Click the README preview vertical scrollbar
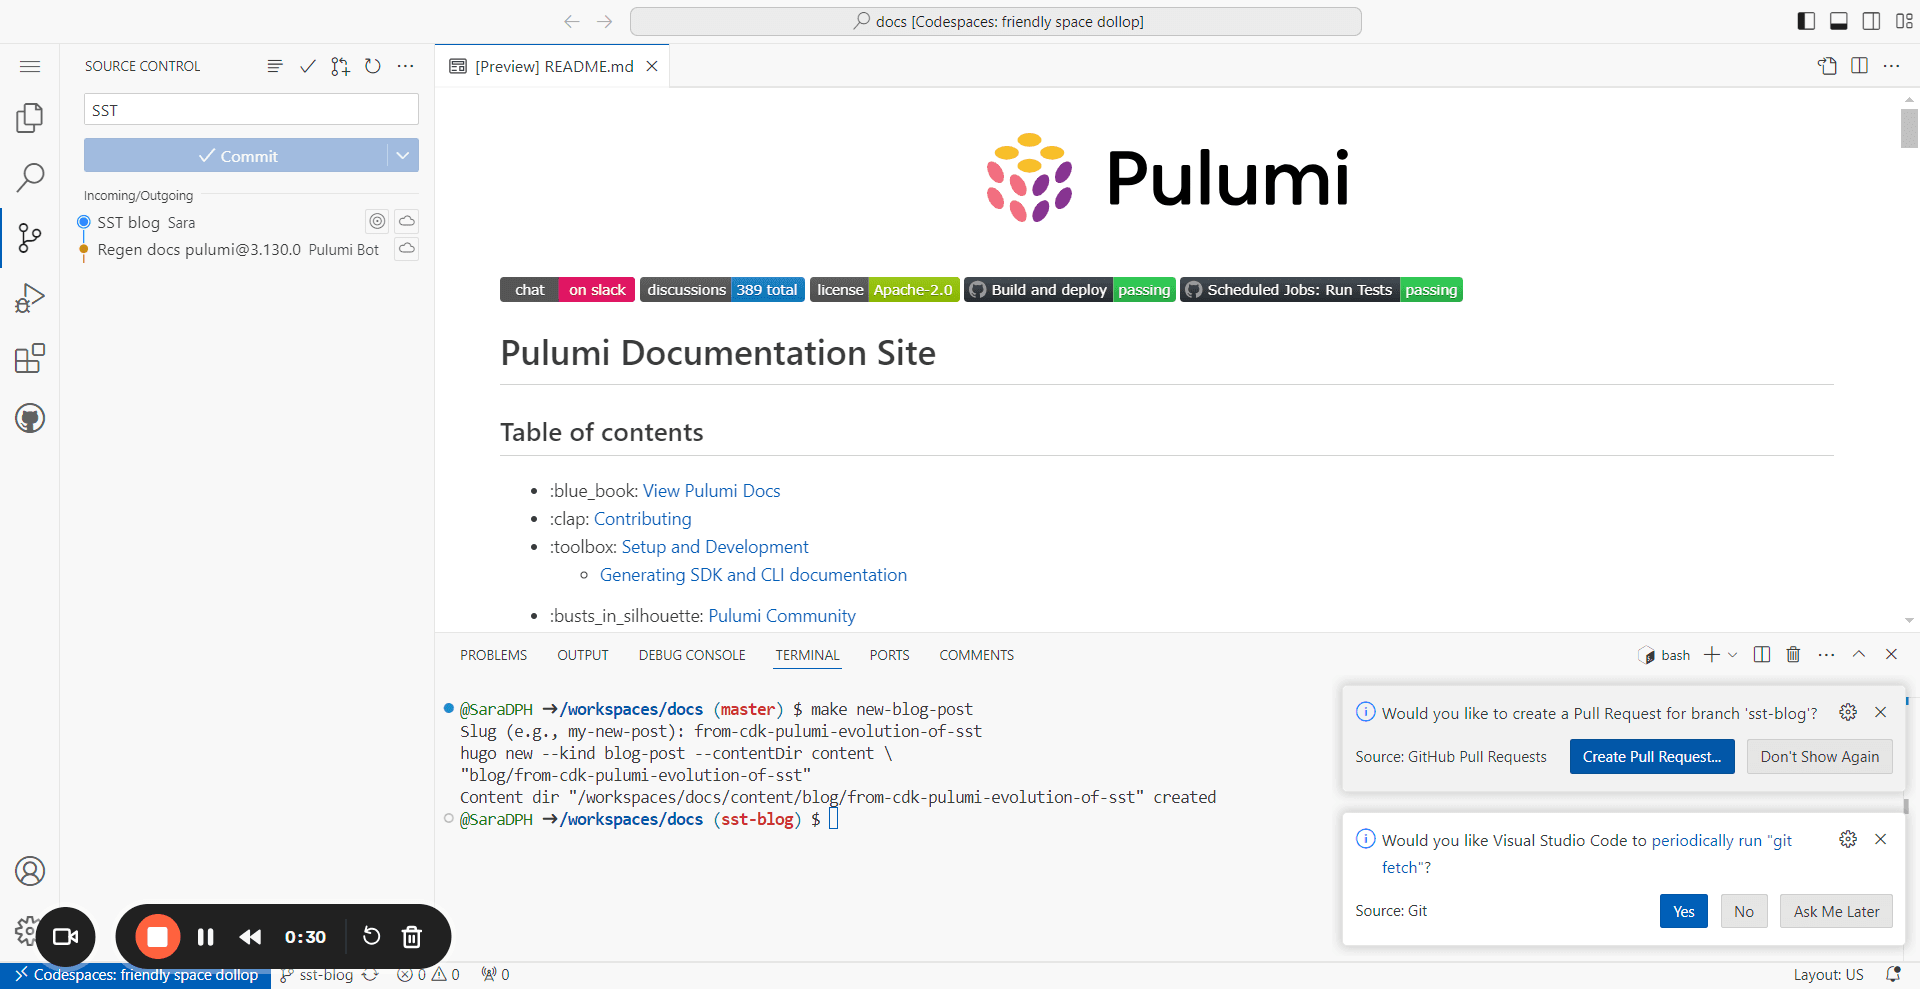 coord(1909,128)
